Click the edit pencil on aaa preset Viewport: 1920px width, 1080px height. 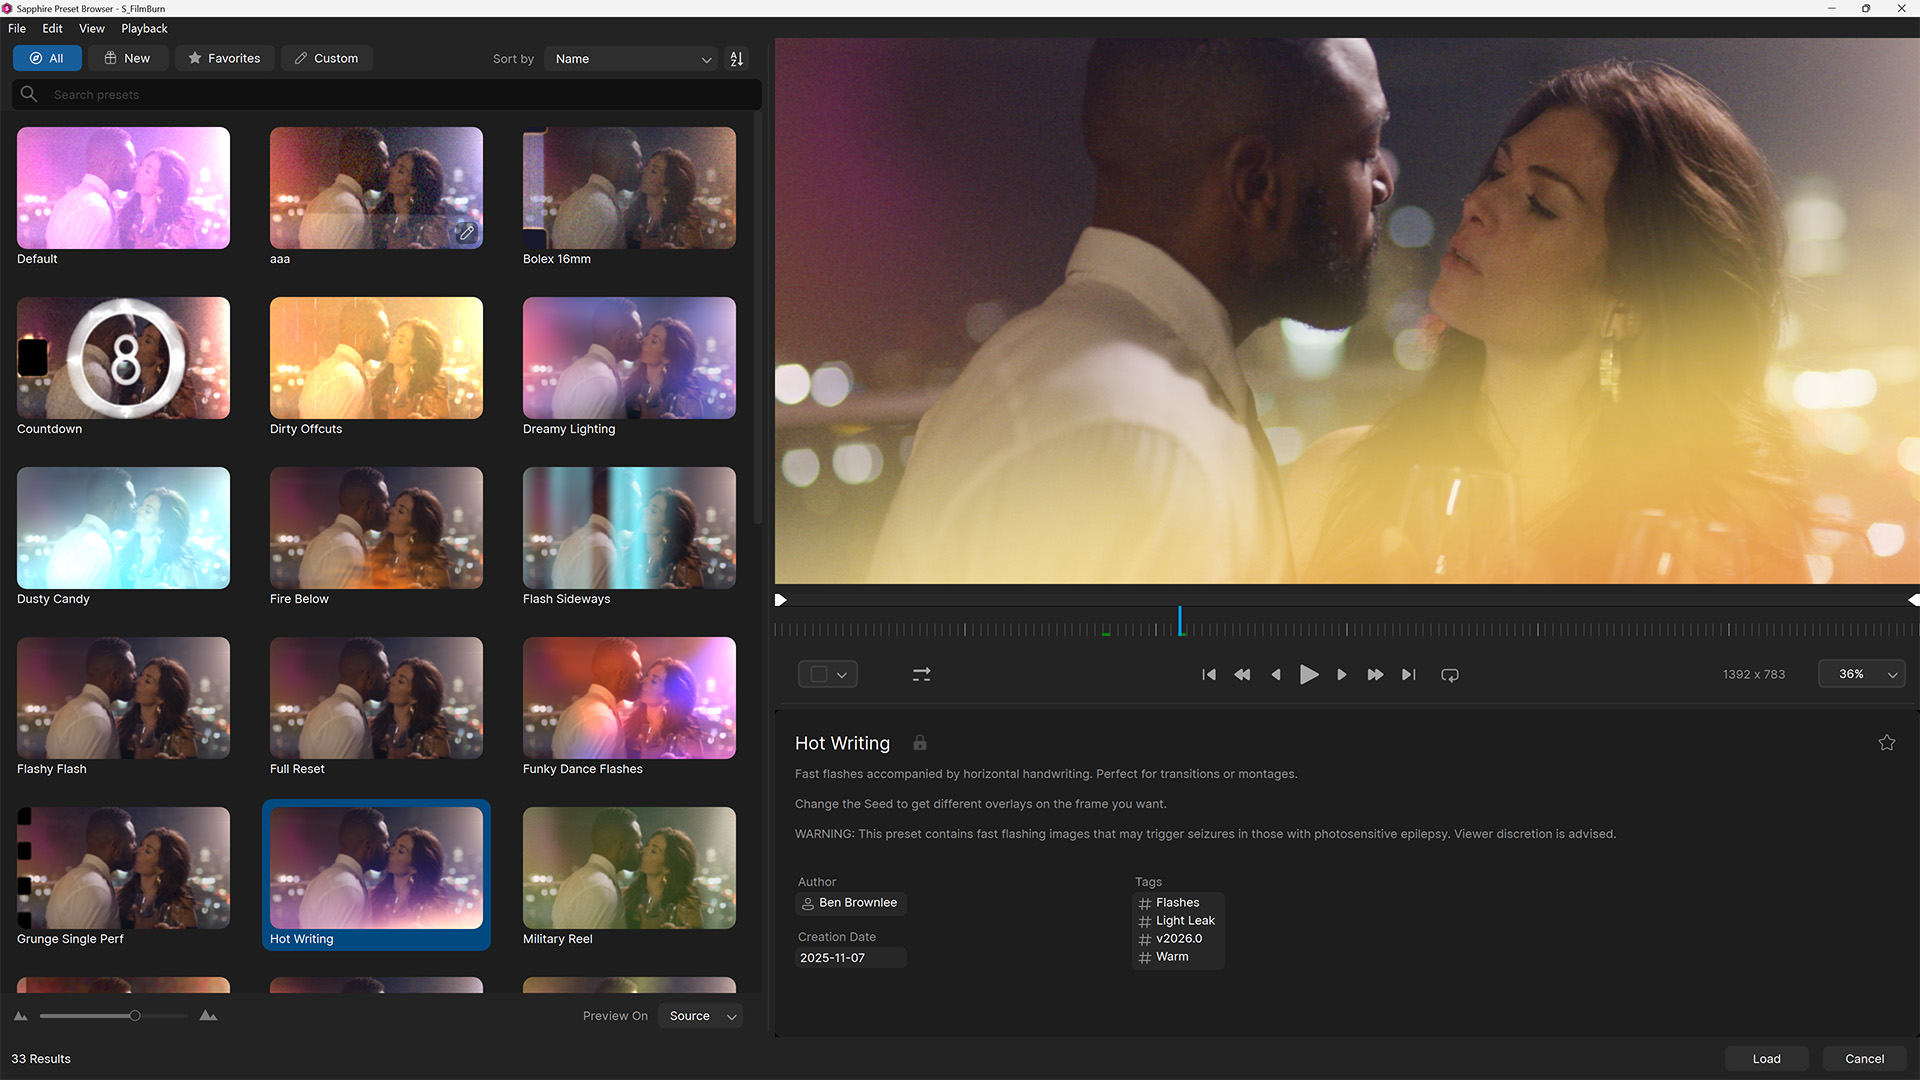pyautogui.click(x=467, y=233)
